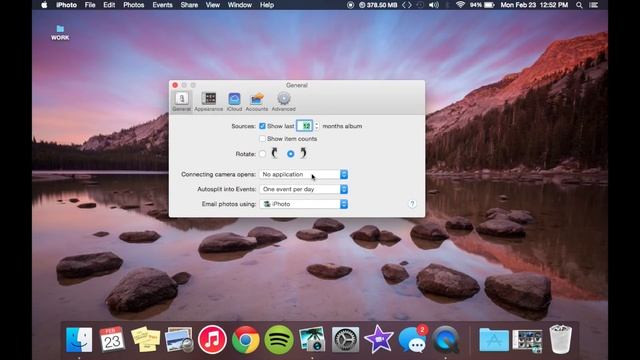Open System Preferences from the dock

tap(345, 340)
